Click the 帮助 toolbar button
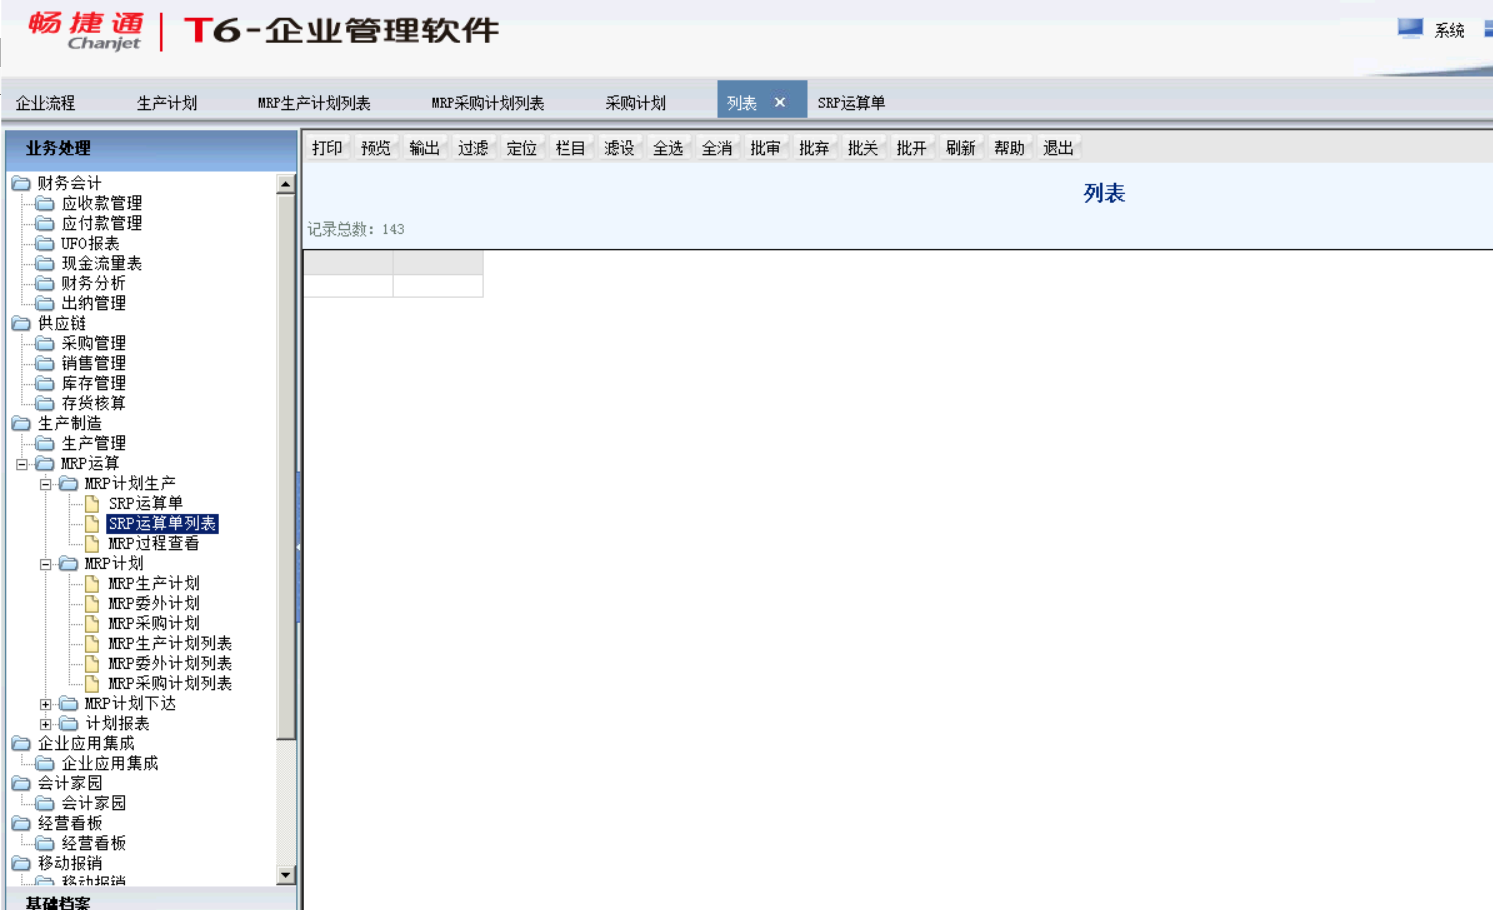 coord(1009,148)
